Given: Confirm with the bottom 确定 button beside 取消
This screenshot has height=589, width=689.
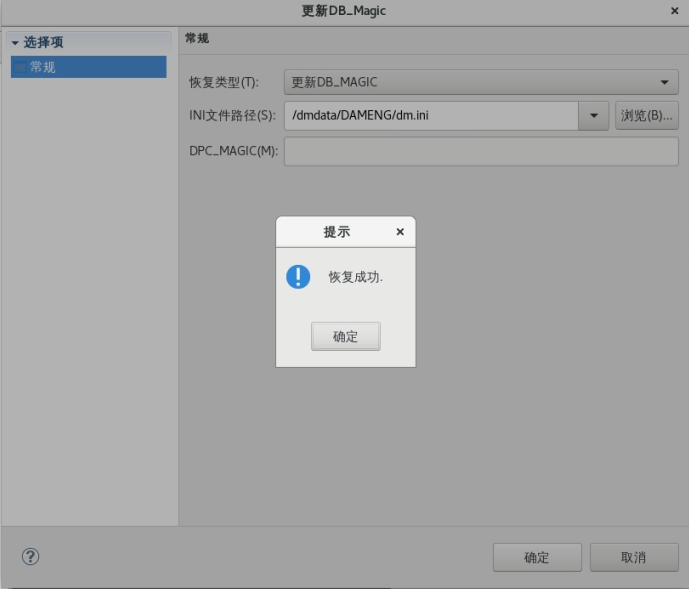Looking at the screenshot, I should coord(536,557).
